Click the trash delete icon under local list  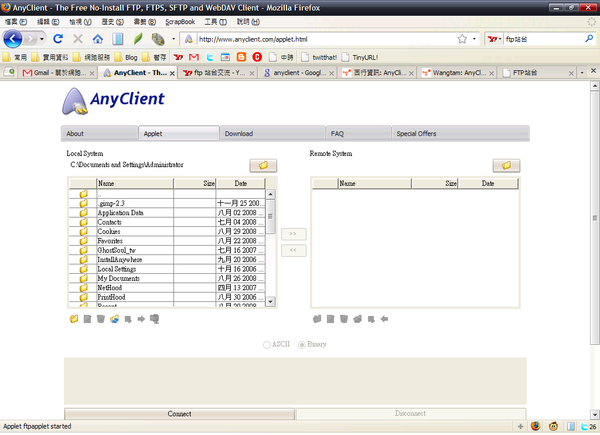(x=101, y=319)
